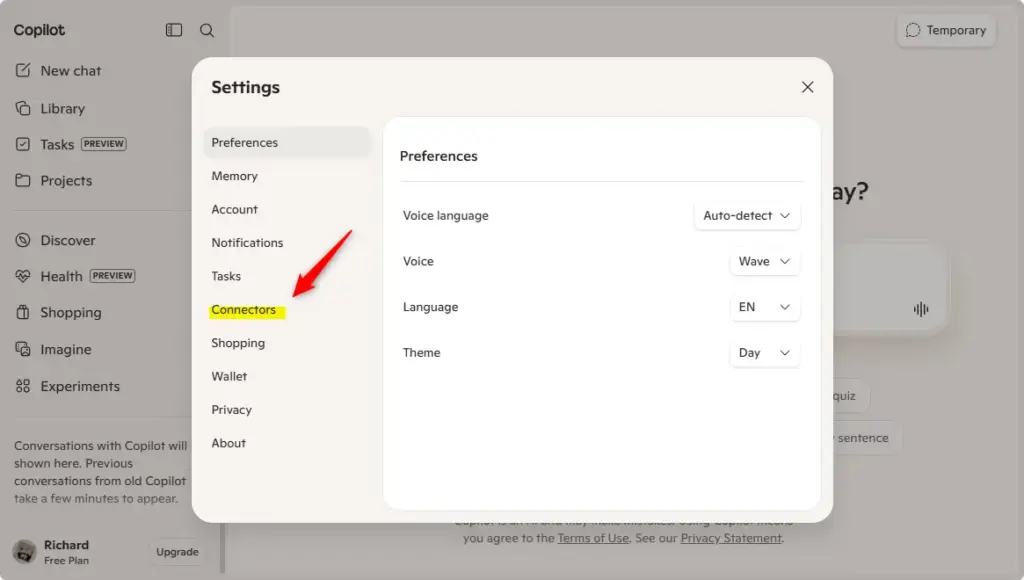Open the Connectors settings section
Image resolution: width=1024 pixels, height=580 pixels.
(x=244, y=310)
